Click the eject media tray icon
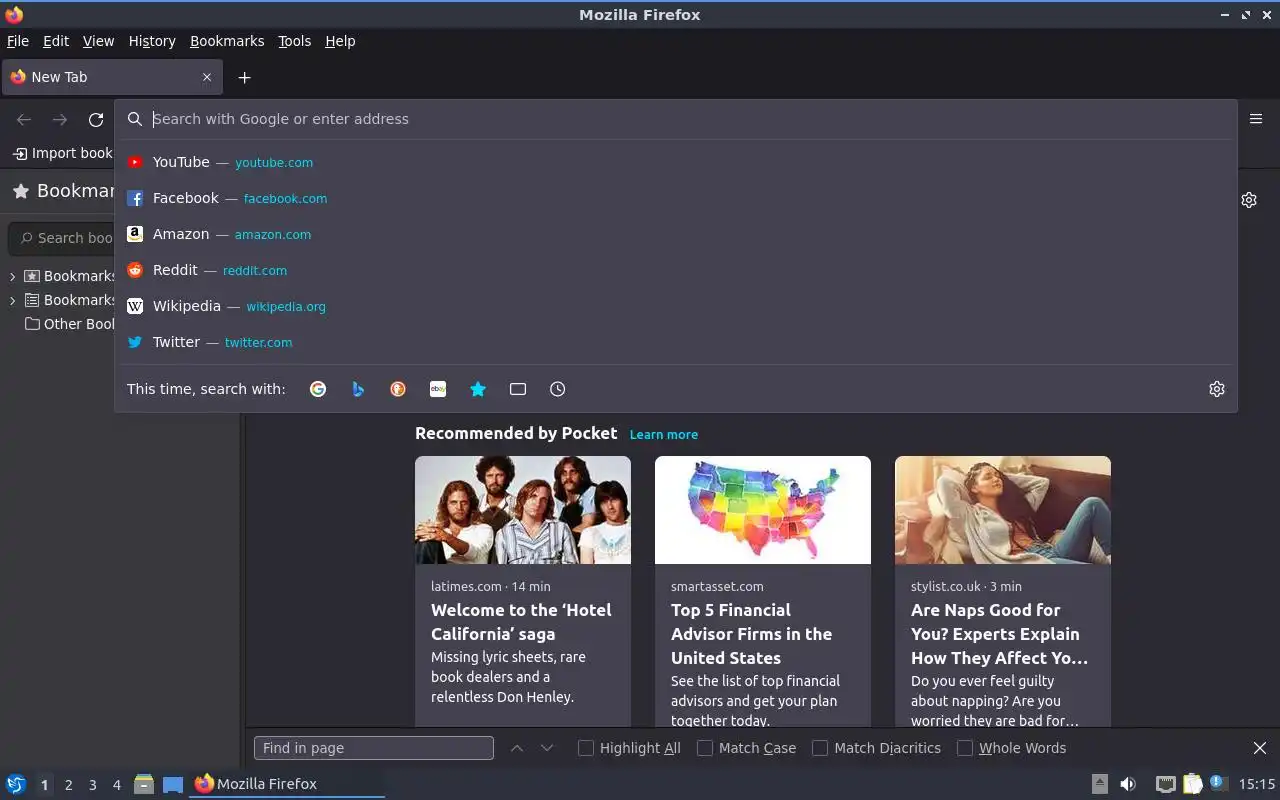1280x800 pixels. pyautogui.click(x=1099, y=784)
